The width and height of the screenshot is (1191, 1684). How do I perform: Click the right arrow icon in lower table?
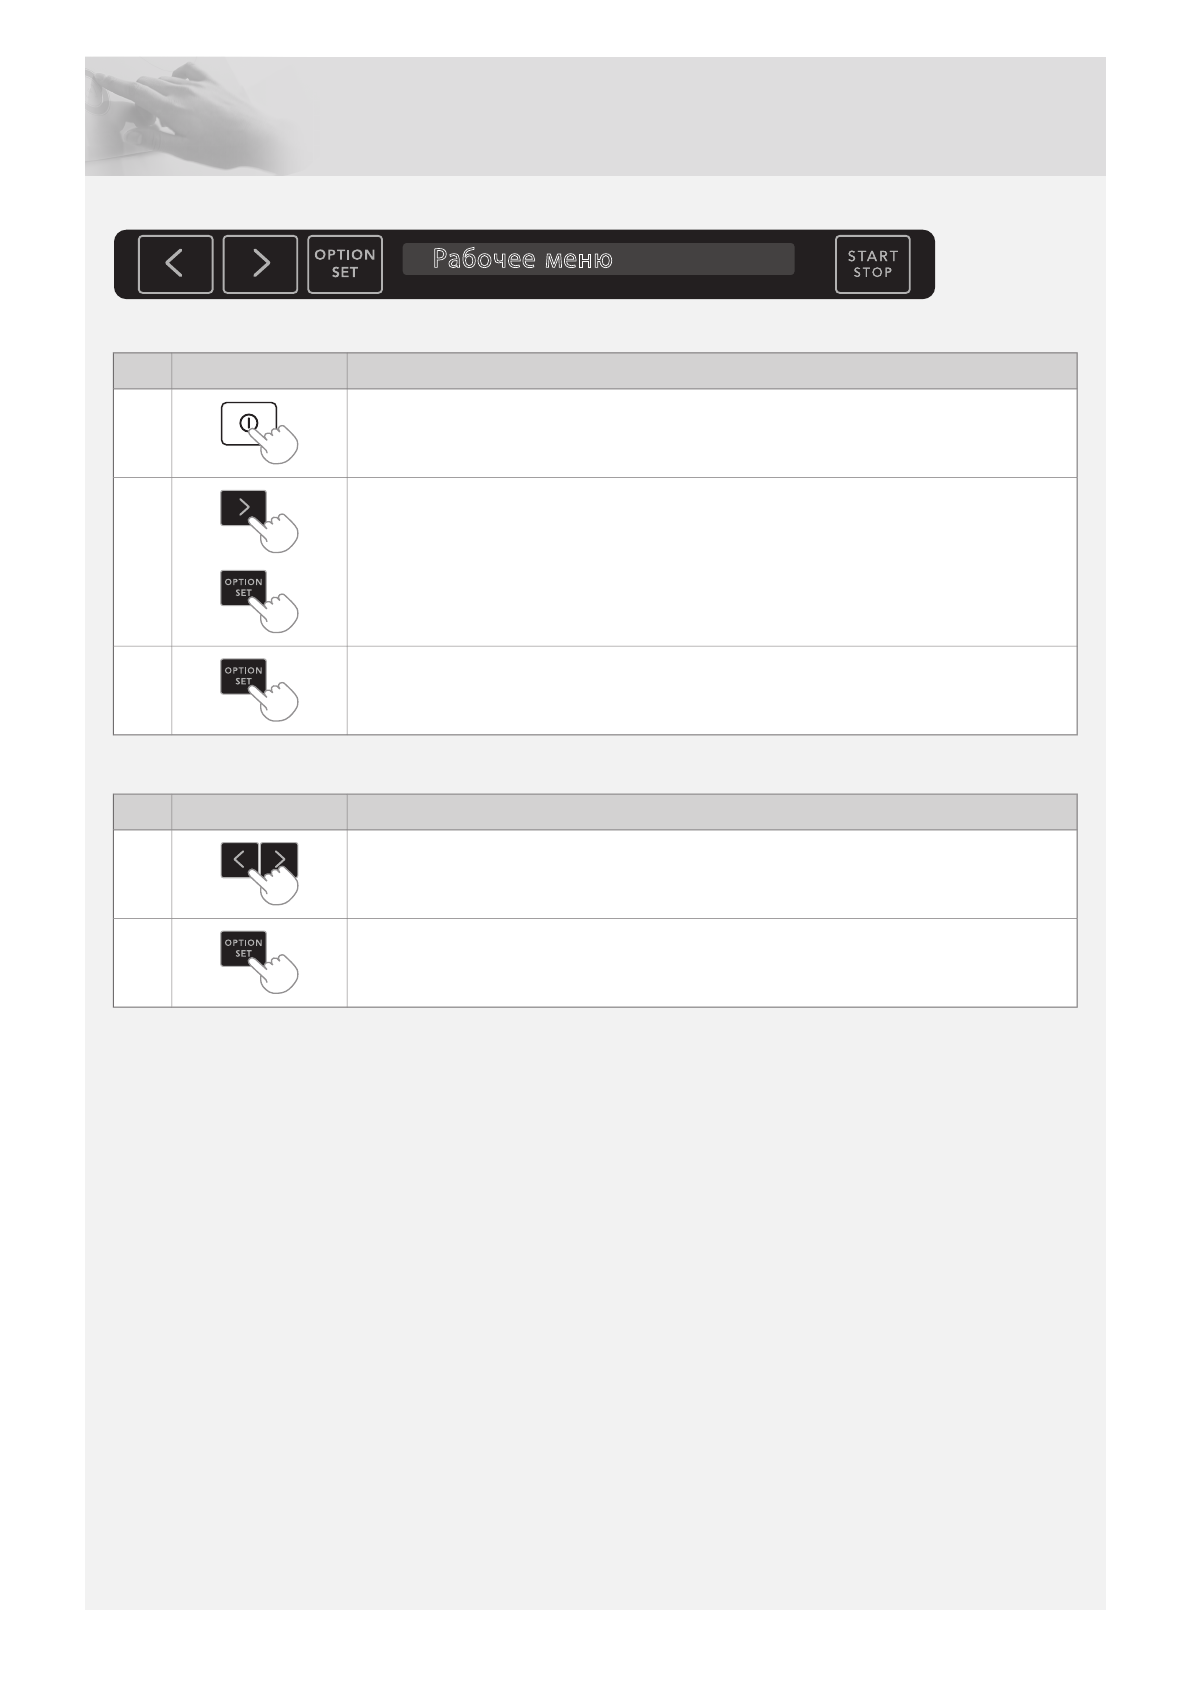coord(279,860)
